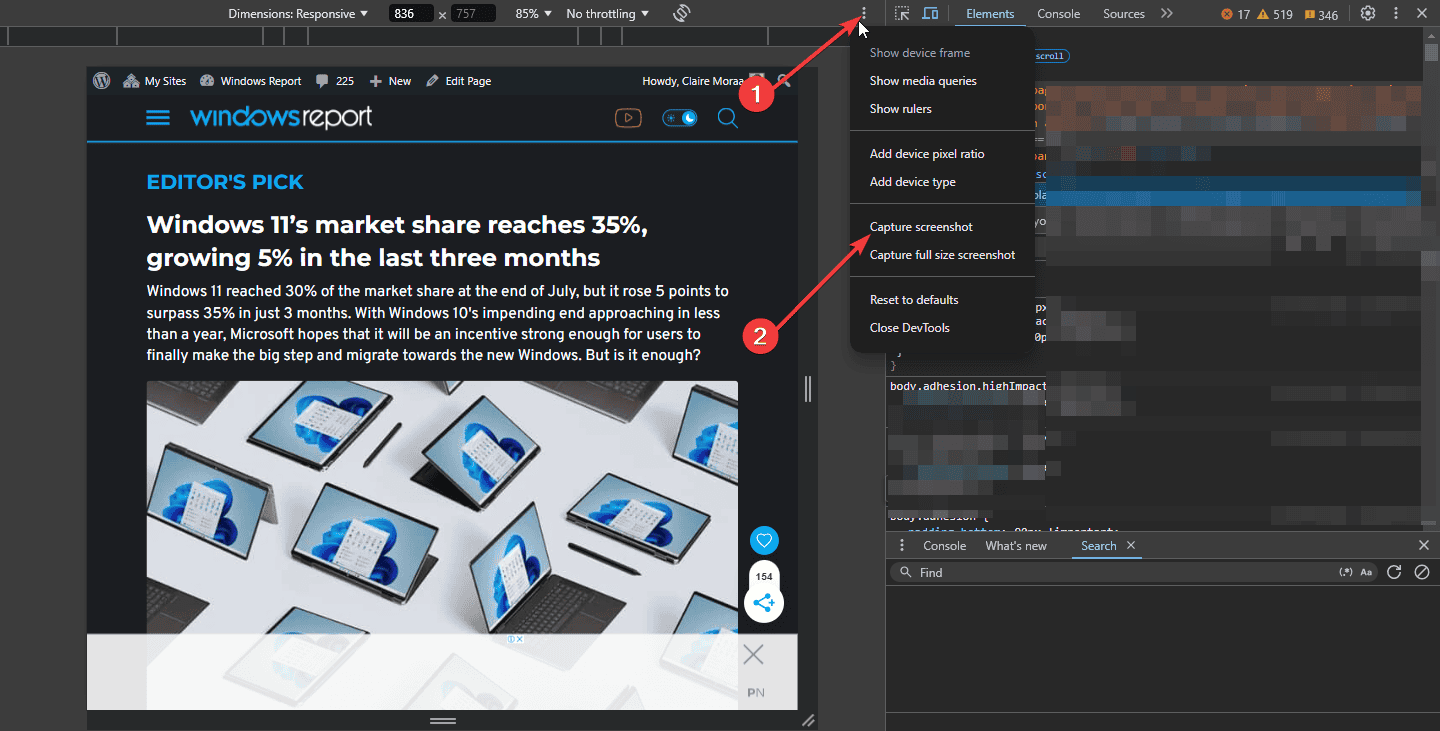Click the viewport corner resize handle
This screenshot has height=731, width=1440.
click(x=808, y=720)
